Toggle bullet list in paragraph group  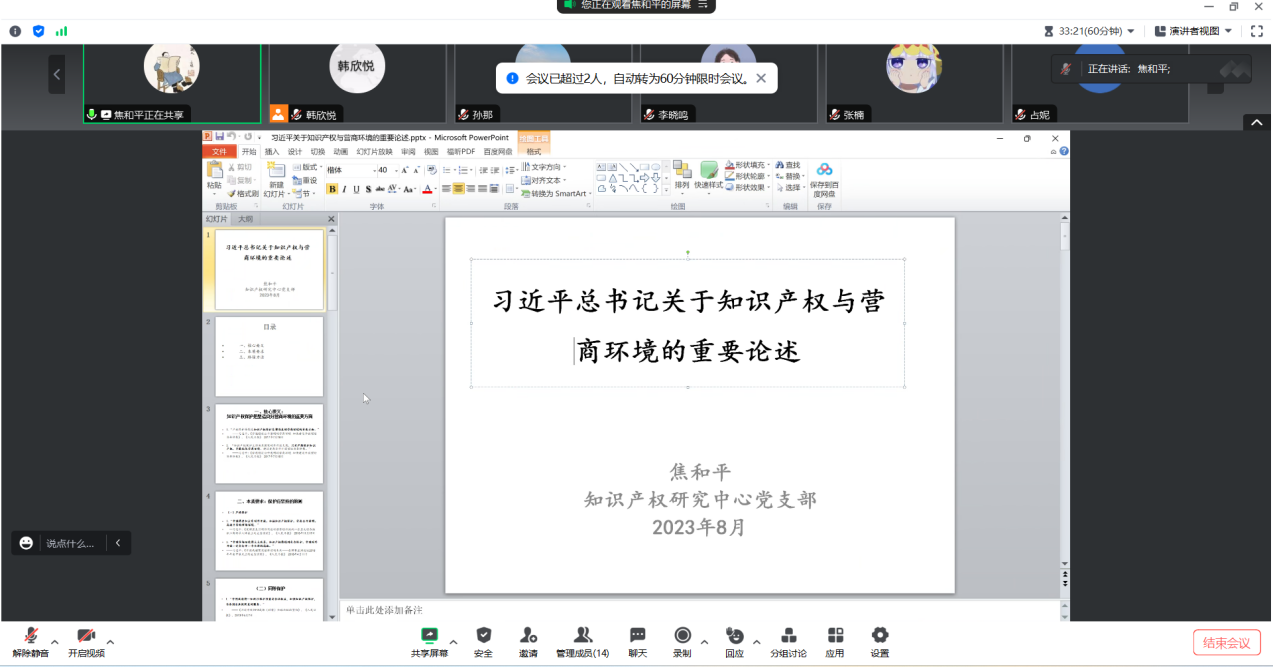(x=447, y=170)
